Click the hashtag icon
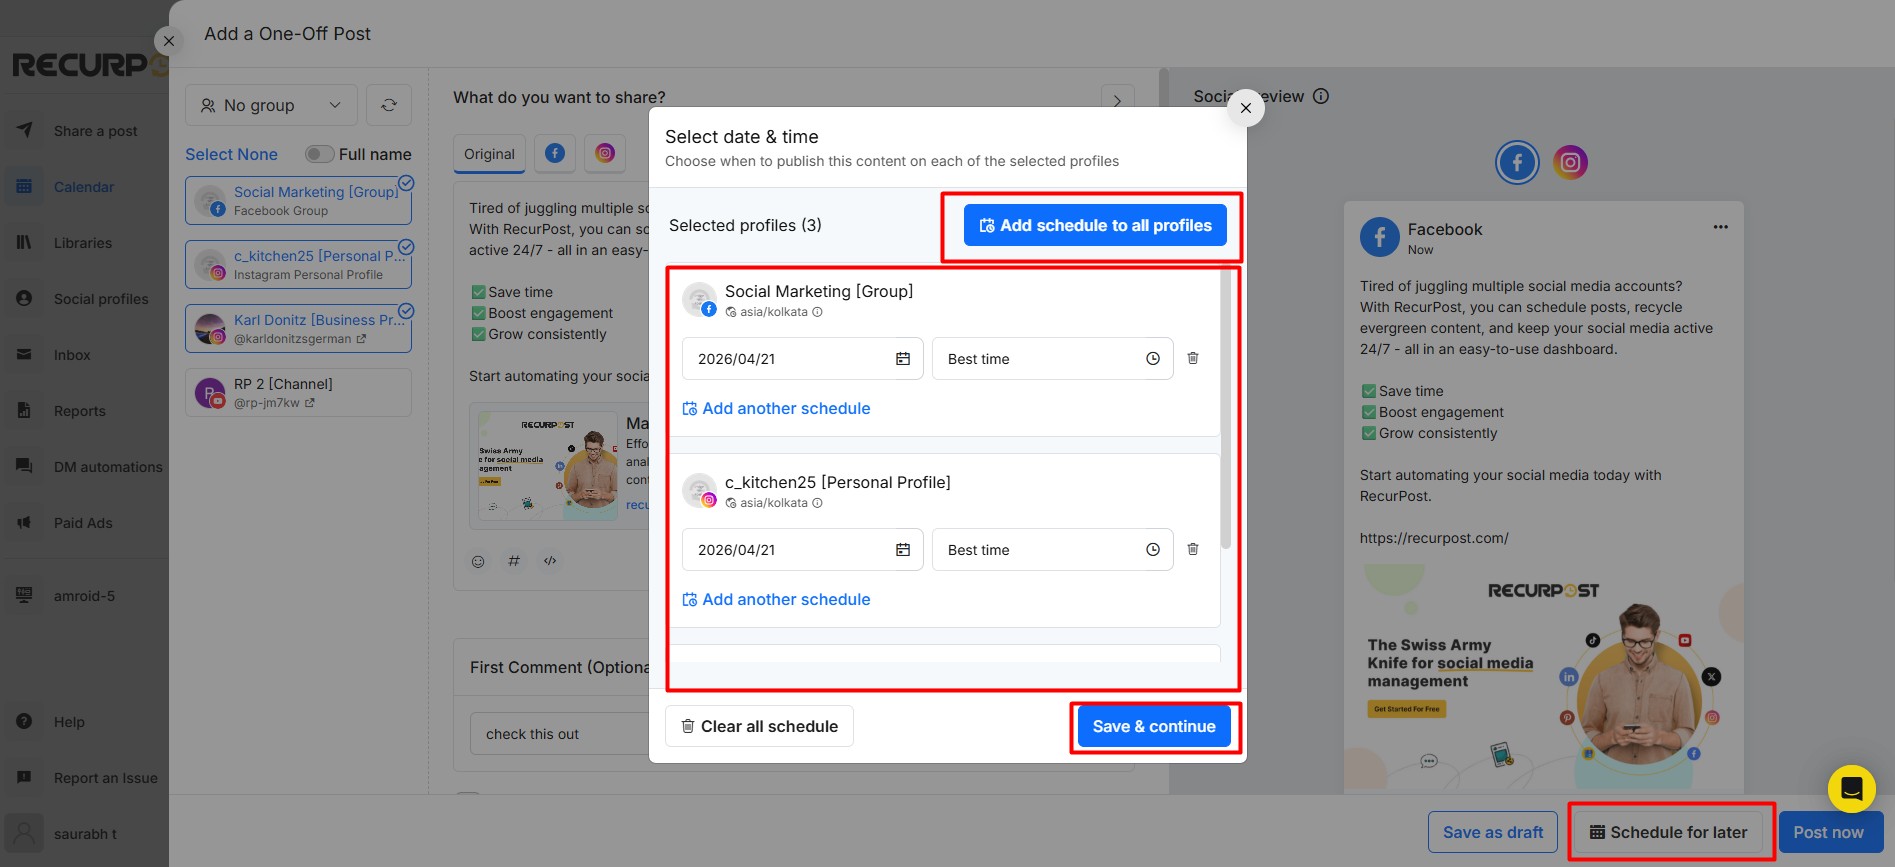The height and width of the screenshot is (867, 1895). [x=514, y=561]
